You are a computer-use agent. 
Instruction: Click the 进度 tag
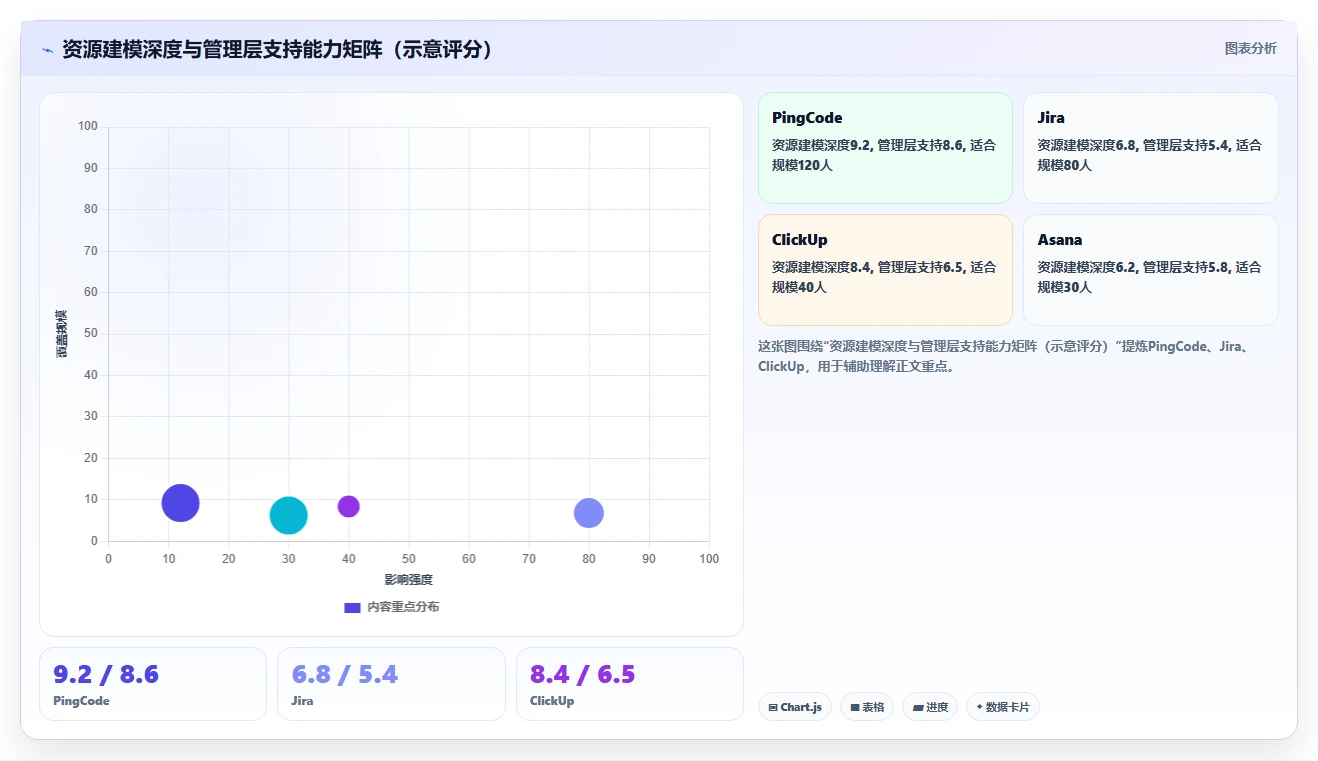click(x=930, y=707)
